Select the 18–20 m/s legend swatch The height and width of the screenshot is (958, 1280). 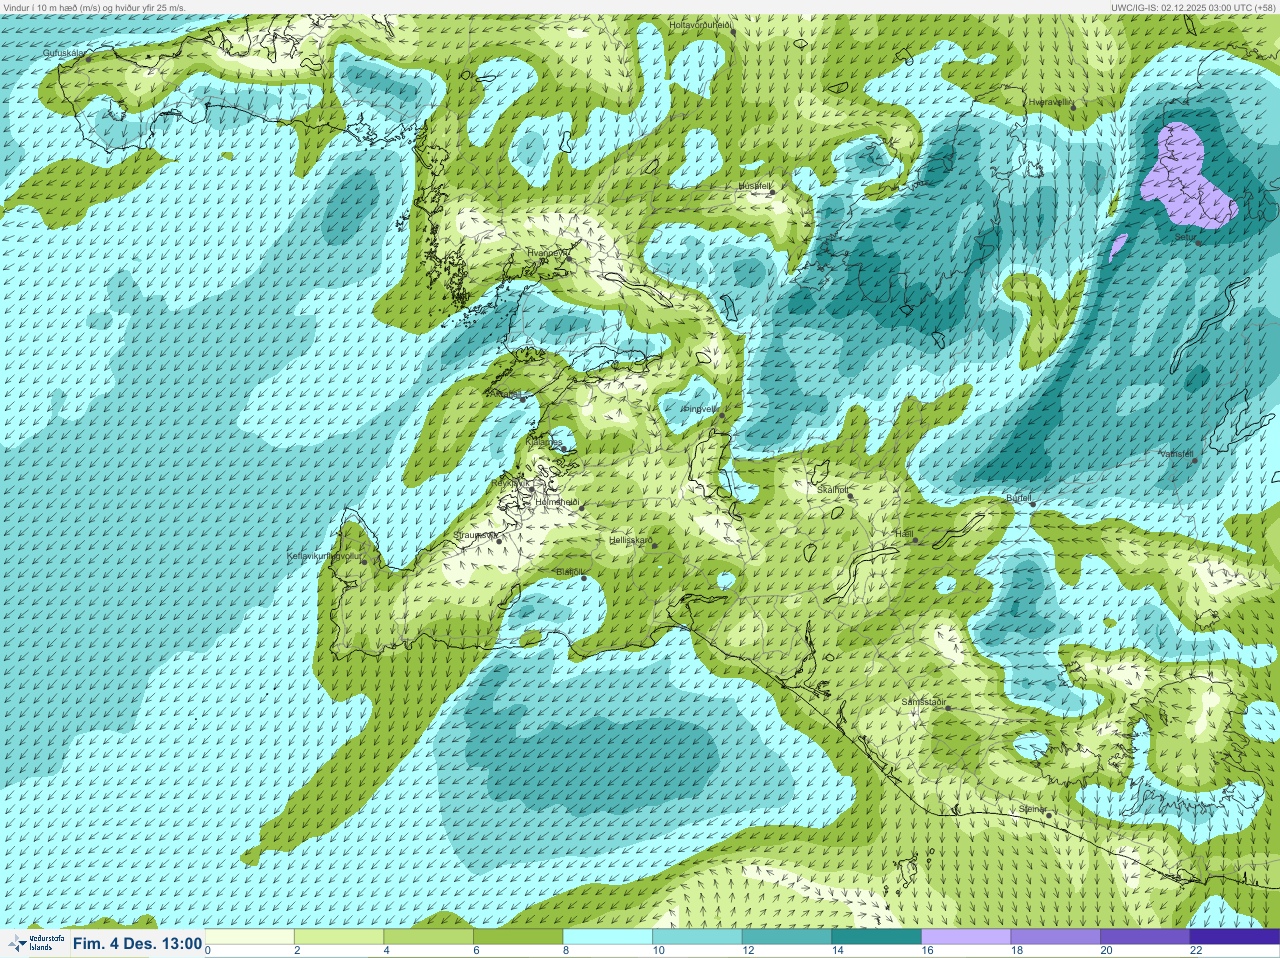(1055, 937)
